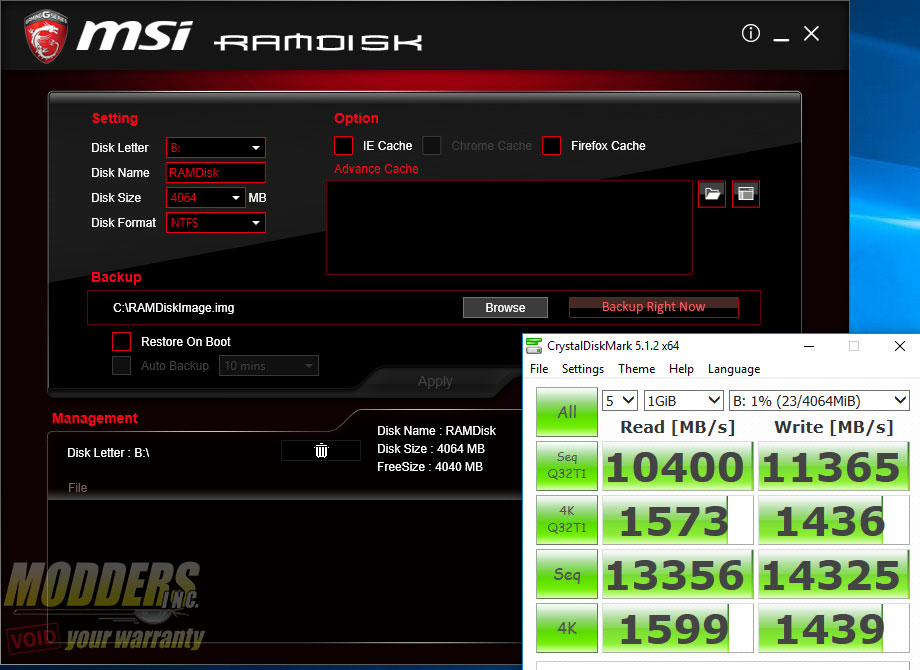Image resolution: width=920 pixels, height=670 pixels.
Task: Open the Theme menu in CrystalDiskMark
Action: pos(636,369)
